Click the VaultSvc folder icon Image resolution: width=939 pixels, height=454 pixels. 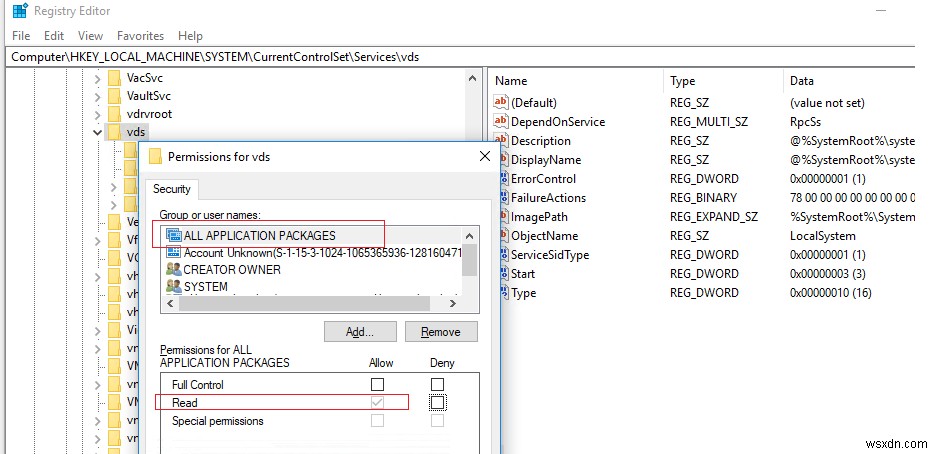[x=113, y=96]
